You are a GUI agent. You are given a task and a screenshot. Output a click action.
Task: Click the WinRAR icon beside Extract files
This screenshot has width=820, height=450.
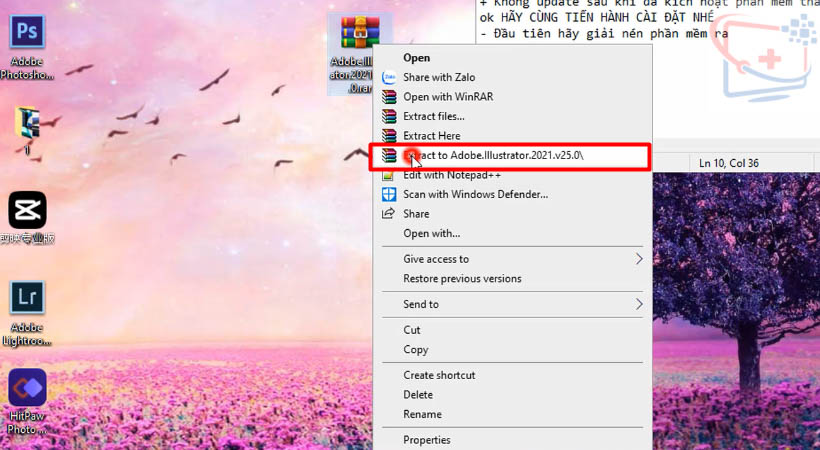389,116
